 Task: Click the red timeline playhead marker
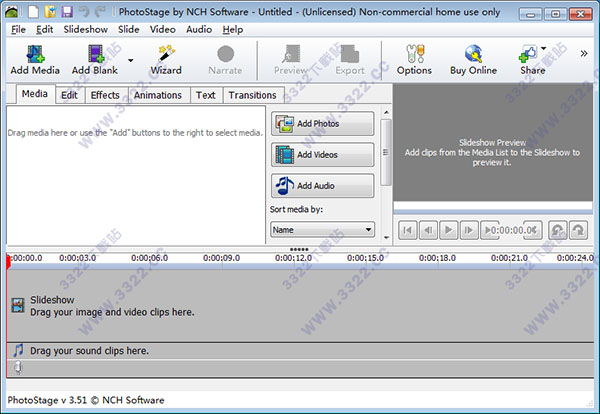pos(8,262)
